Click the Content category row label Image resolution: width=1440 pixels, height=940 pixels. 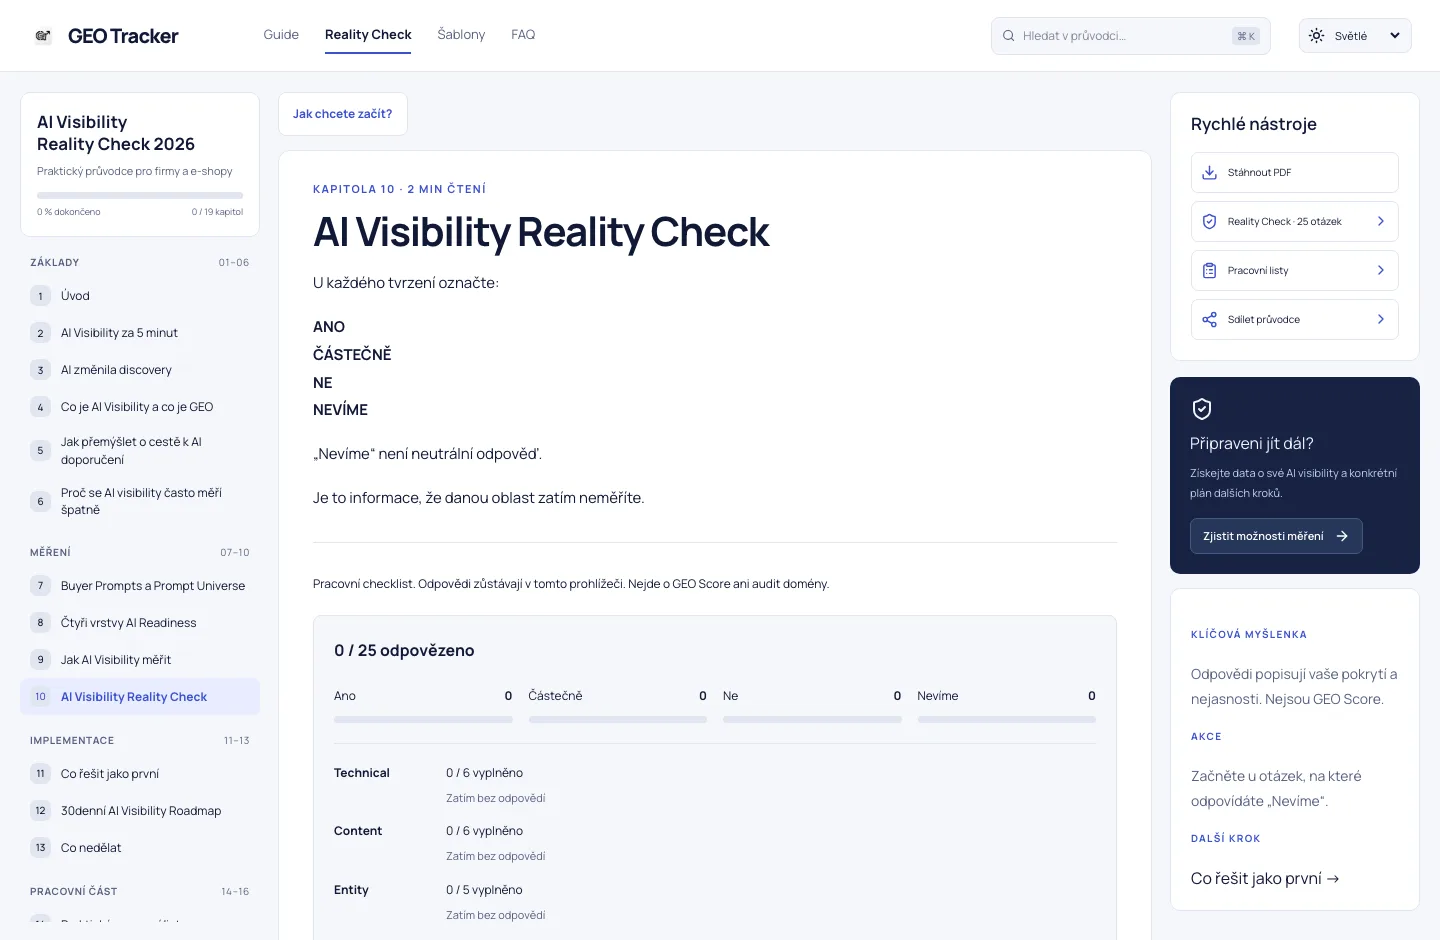tap(358, 831)
